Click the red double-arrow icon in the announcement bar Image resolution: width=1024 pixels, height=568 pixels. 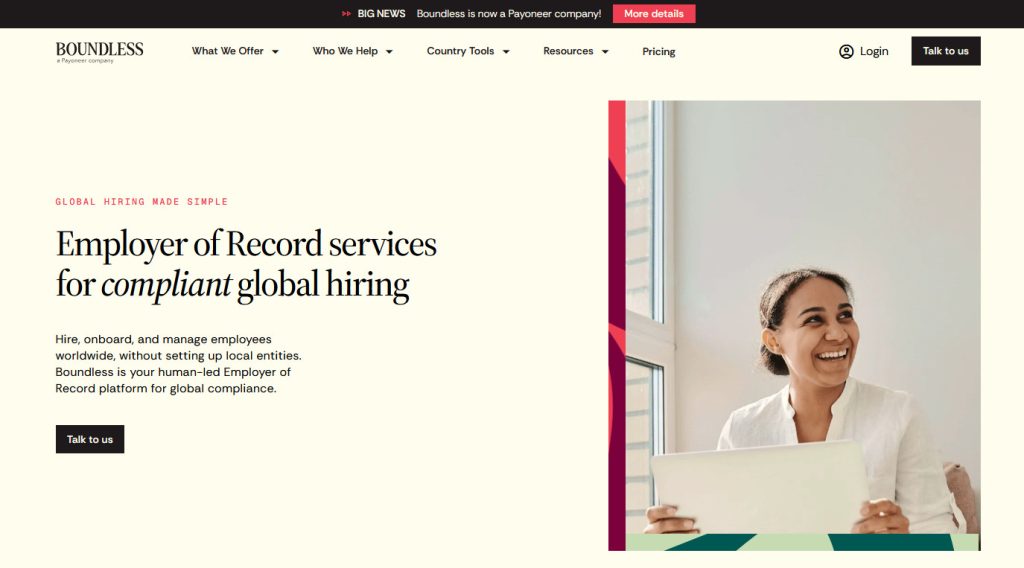[346, 14]
